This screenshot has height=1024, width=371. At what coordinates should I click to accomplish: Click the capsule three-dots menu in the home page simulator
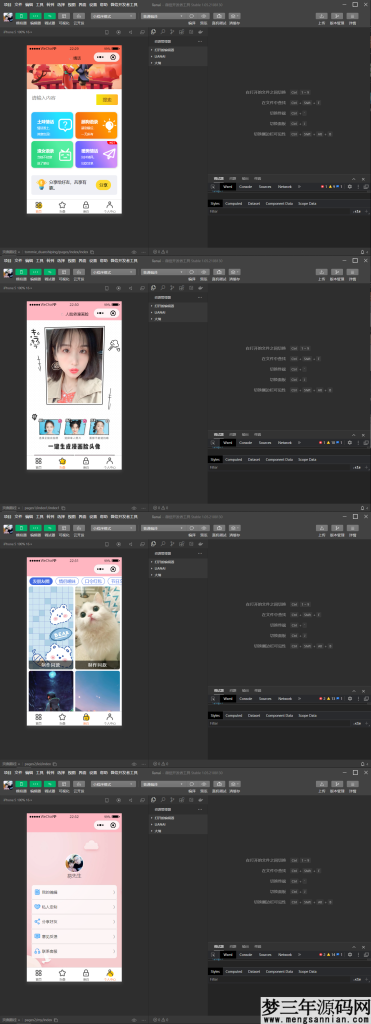click(100, 57)
